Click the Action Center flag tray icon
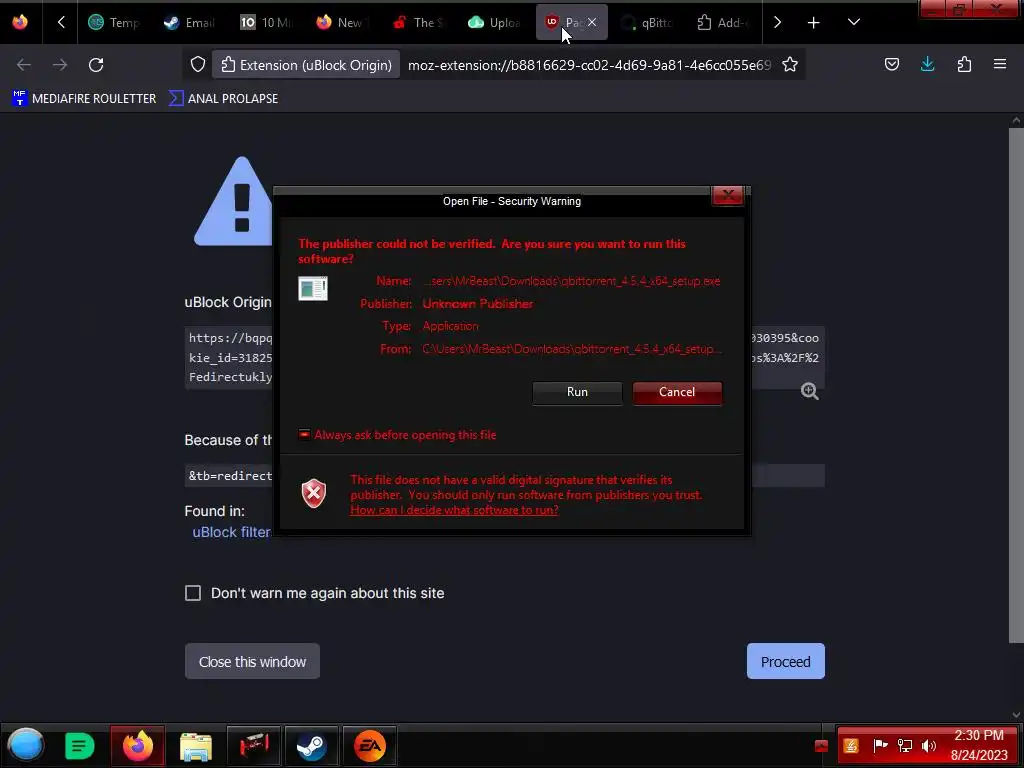 pos(880,745)
